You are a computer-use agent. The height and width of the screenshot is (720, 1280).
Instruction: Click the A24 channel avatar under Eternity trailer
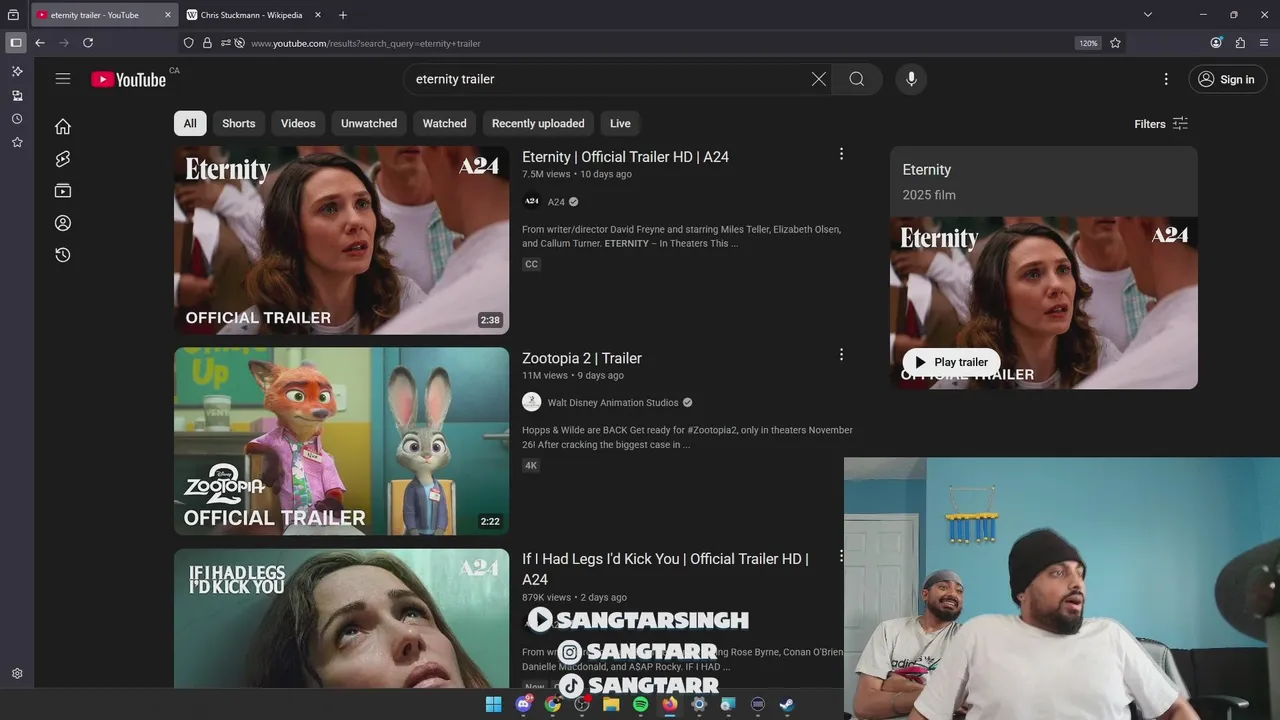(532, 201)
